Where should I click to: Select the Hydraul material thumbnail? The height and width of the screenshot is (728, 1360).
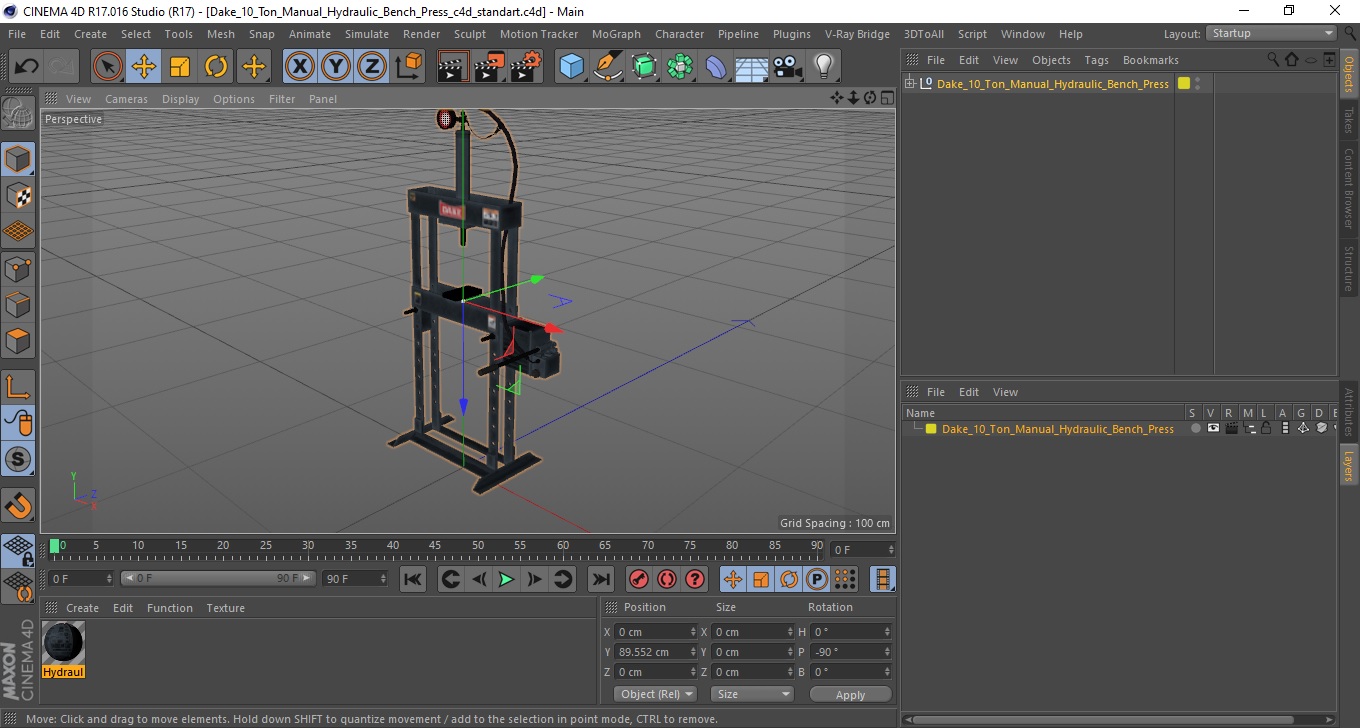63,643
